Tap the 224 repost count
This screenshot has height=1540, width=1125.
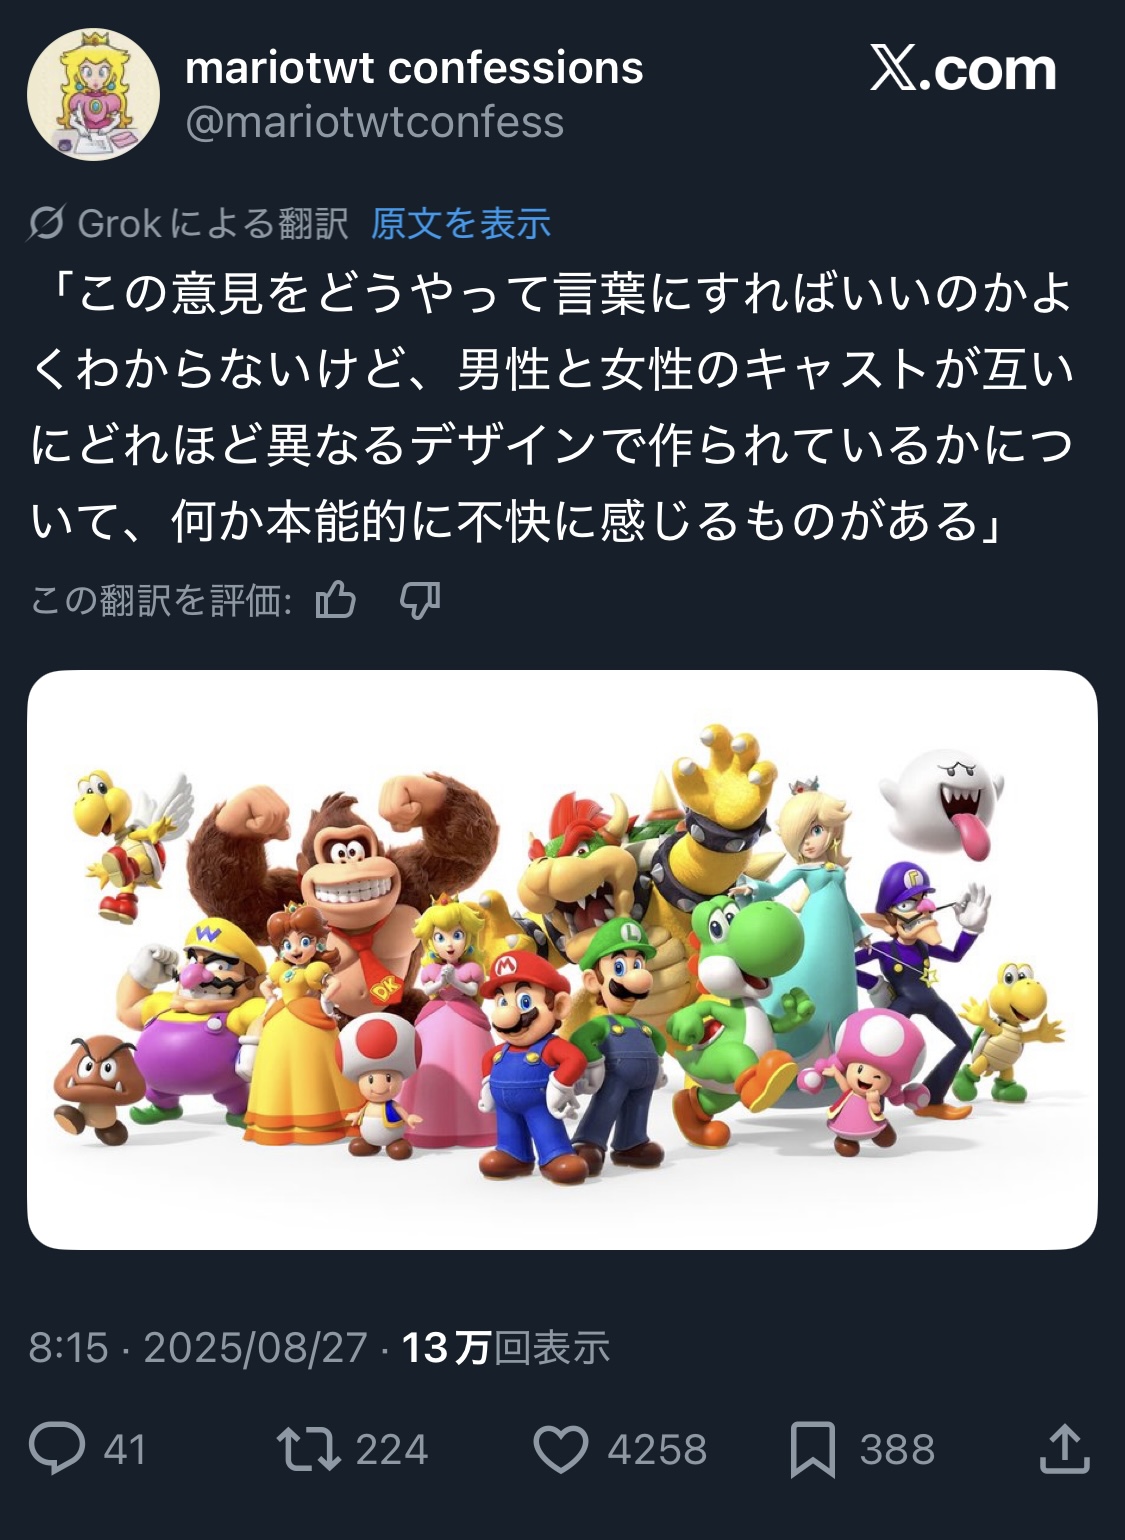coord(392,1449)
